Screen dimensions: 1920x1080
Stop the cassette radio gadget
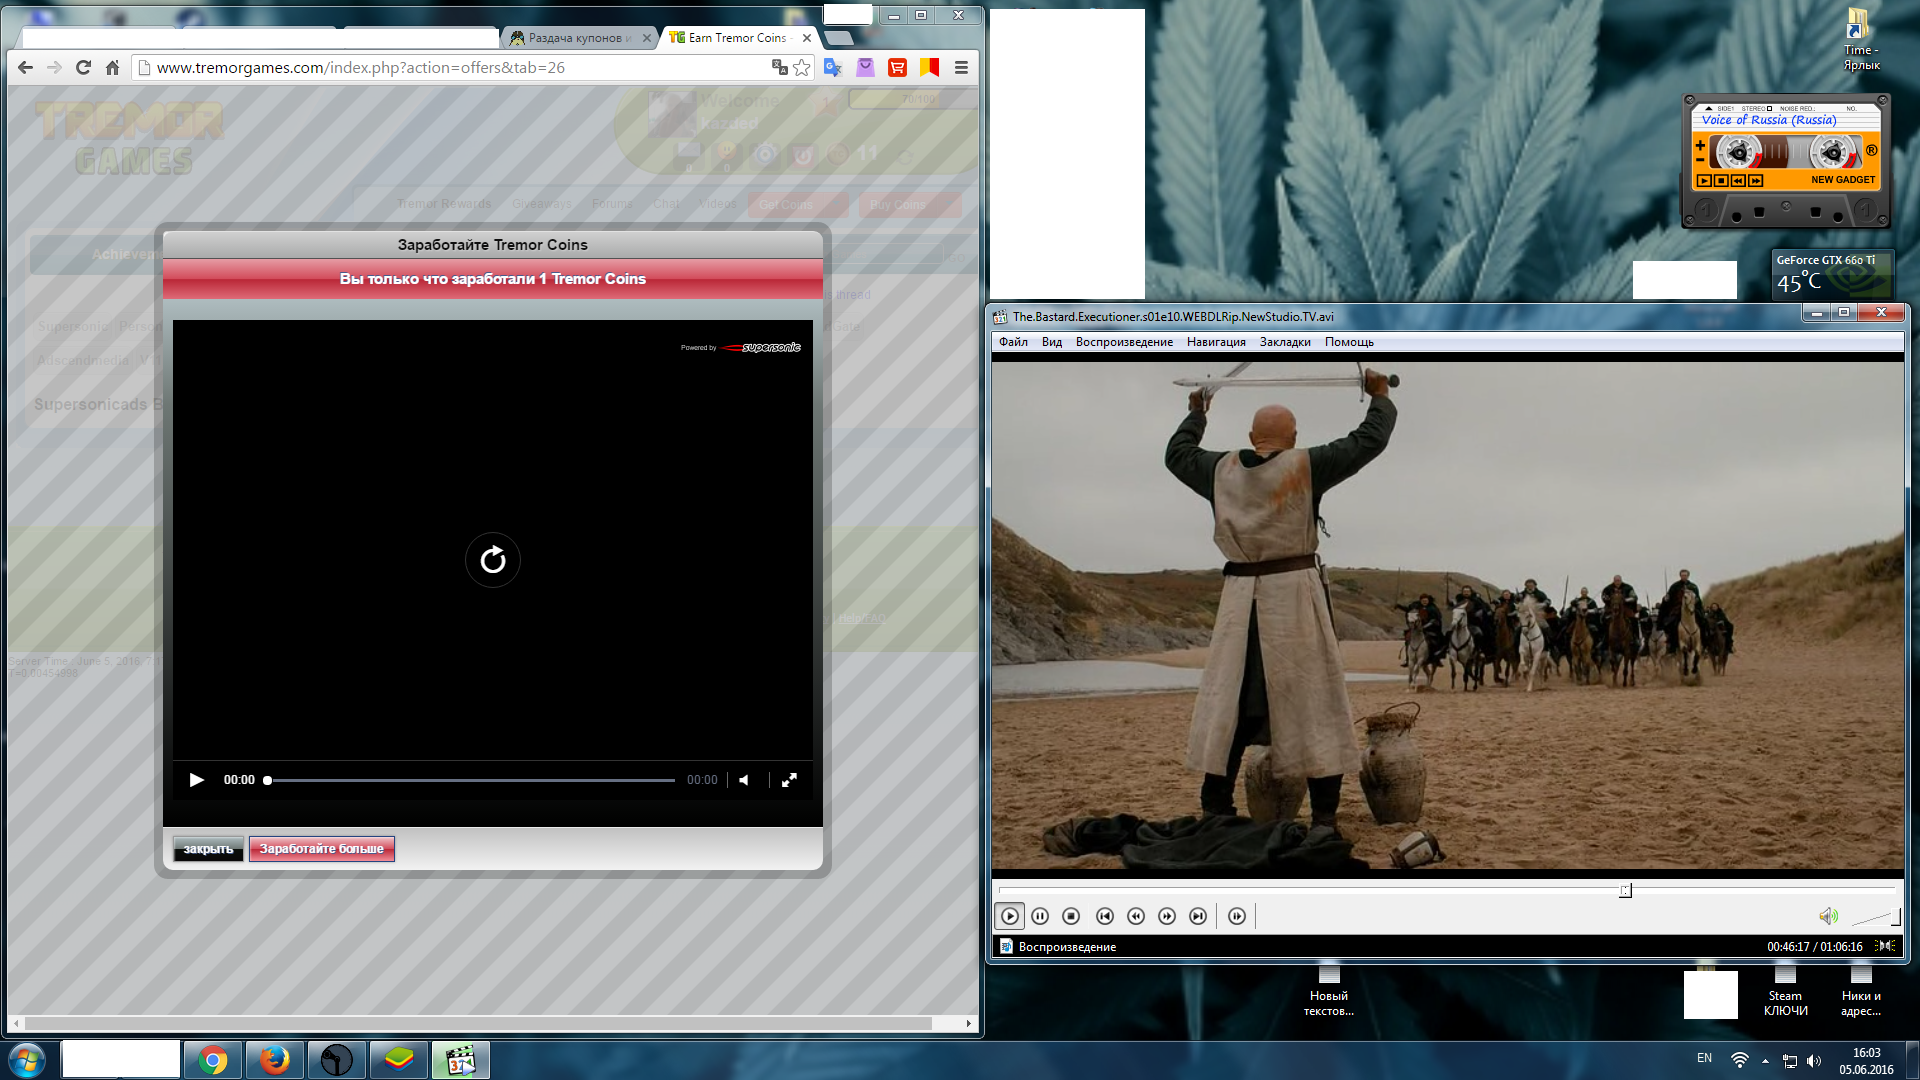[1721, 181]
